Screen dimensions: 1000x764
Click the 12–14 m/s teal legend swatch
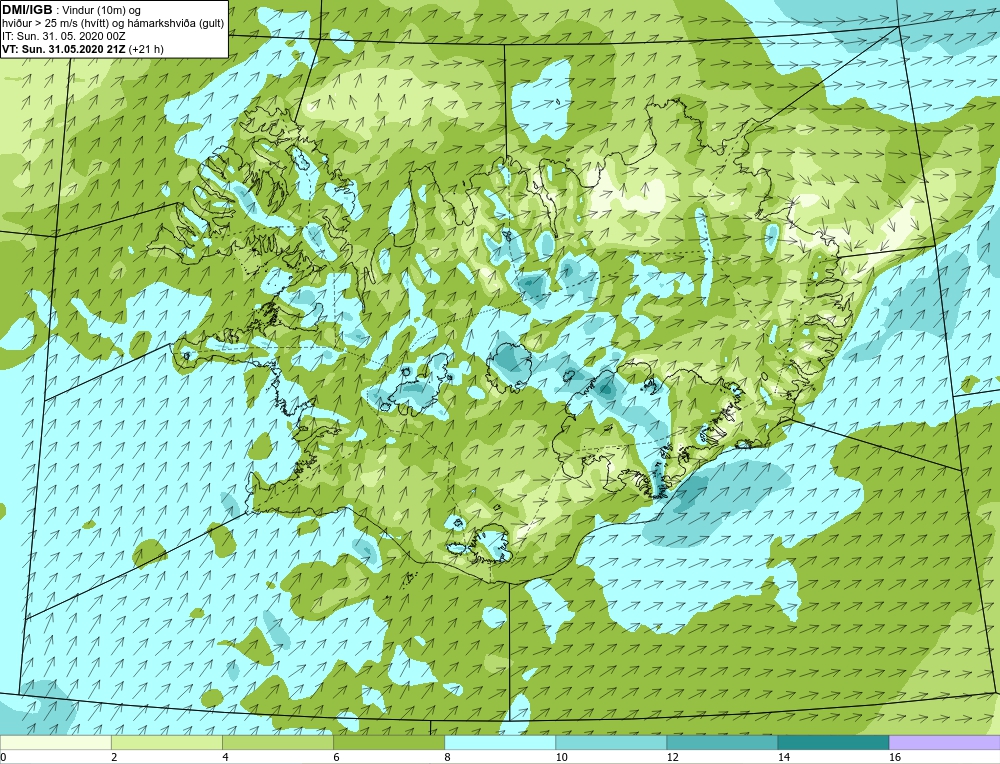pos(721,742)
